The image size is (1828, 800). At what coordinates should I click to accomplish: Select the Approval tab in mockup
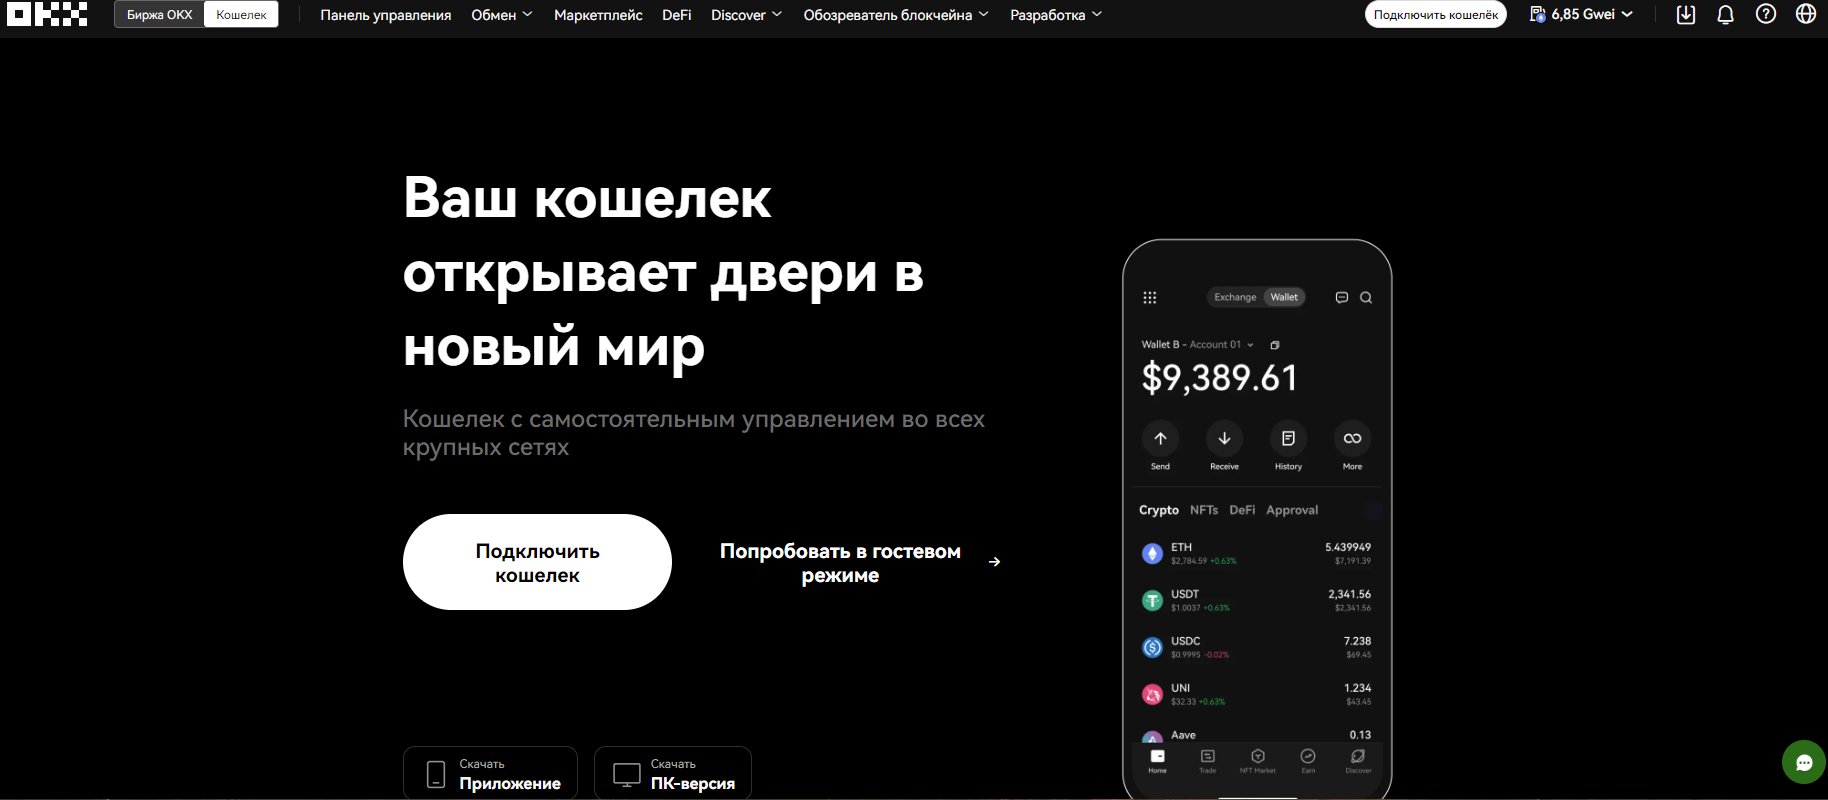point(1292,510)
